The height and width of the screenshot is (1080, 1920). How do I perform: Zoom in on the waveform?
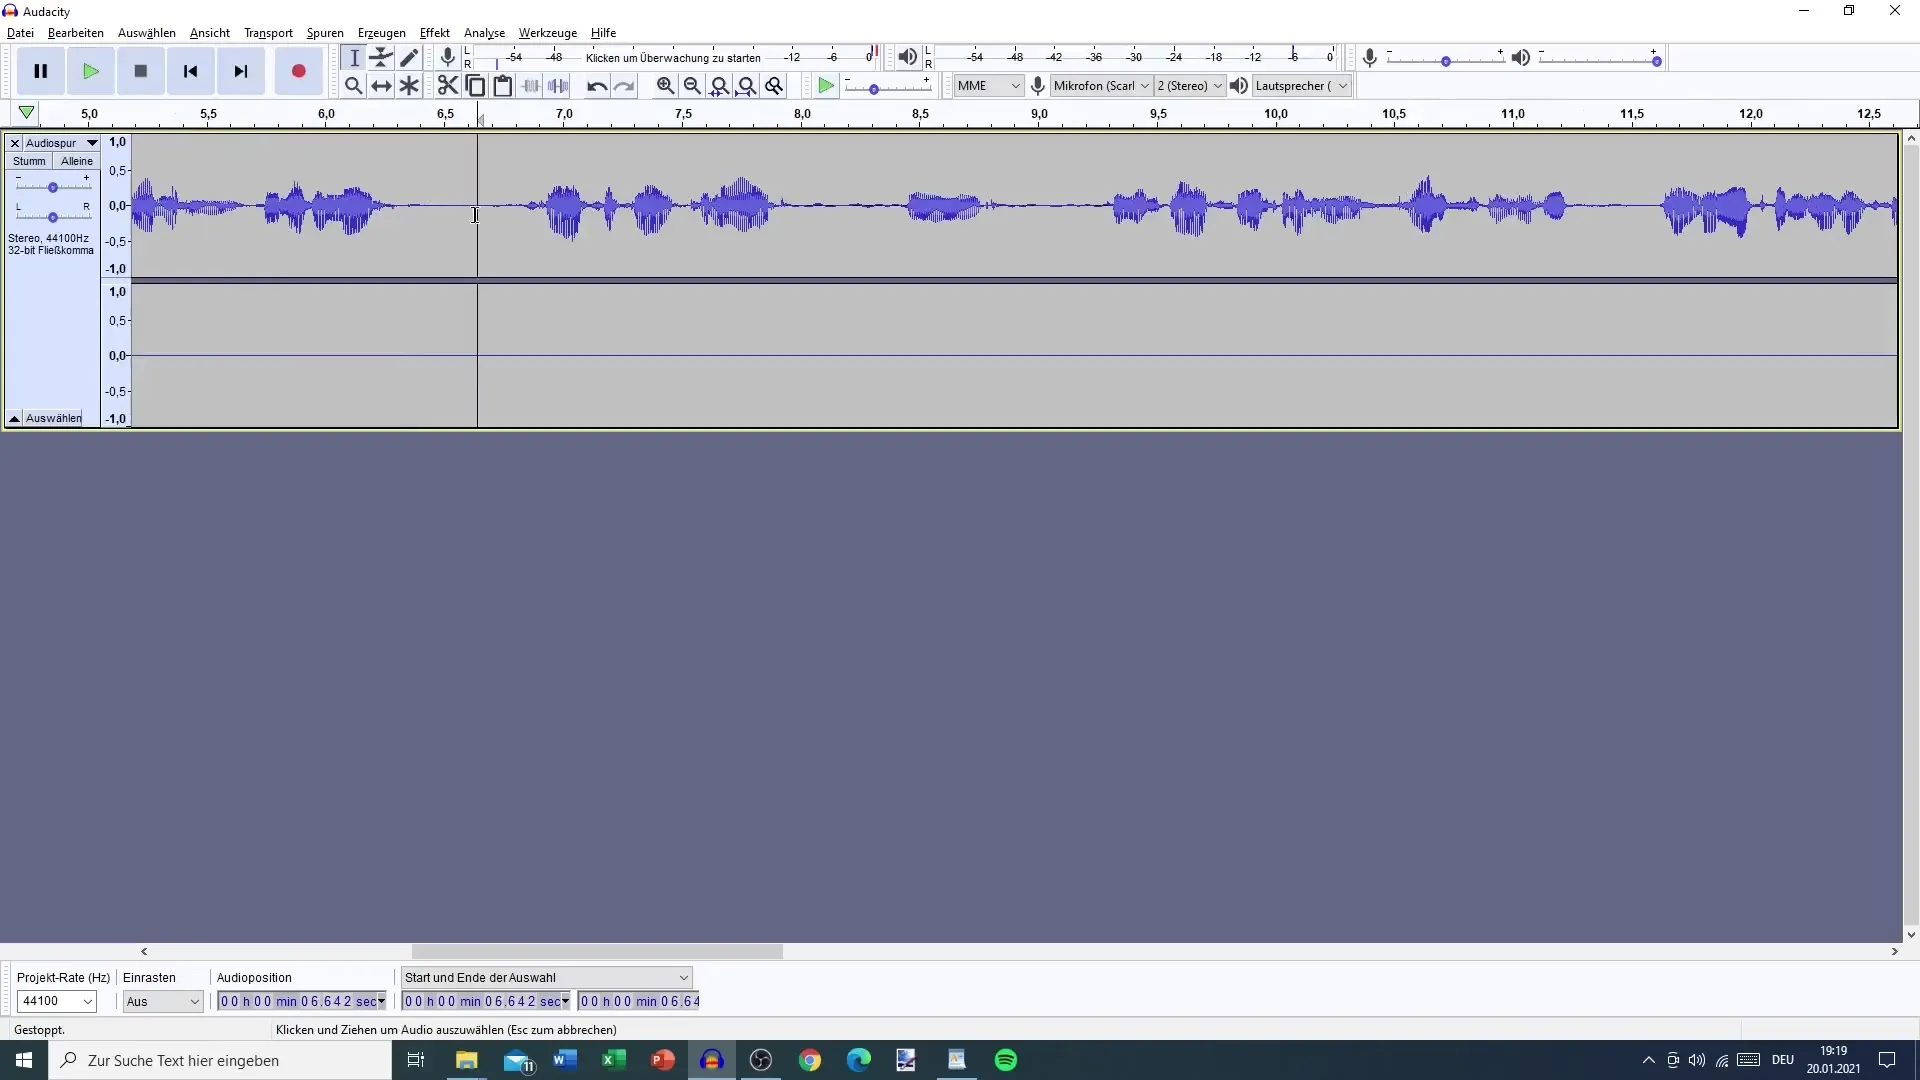pyautogui.click(x=665, y=86)
